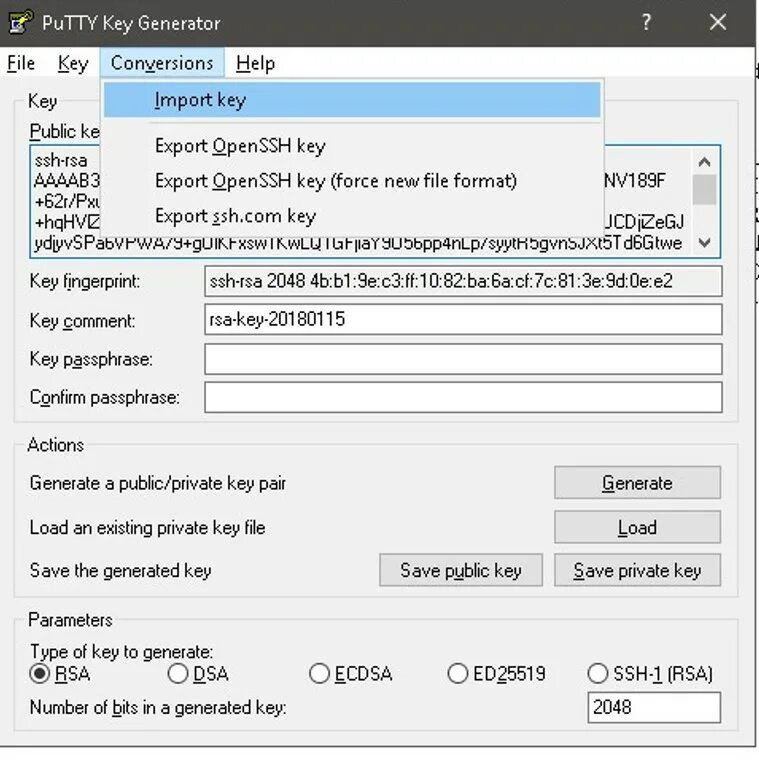Click the PuTTY Key Generator title bar icon

(x=21, y=22)
